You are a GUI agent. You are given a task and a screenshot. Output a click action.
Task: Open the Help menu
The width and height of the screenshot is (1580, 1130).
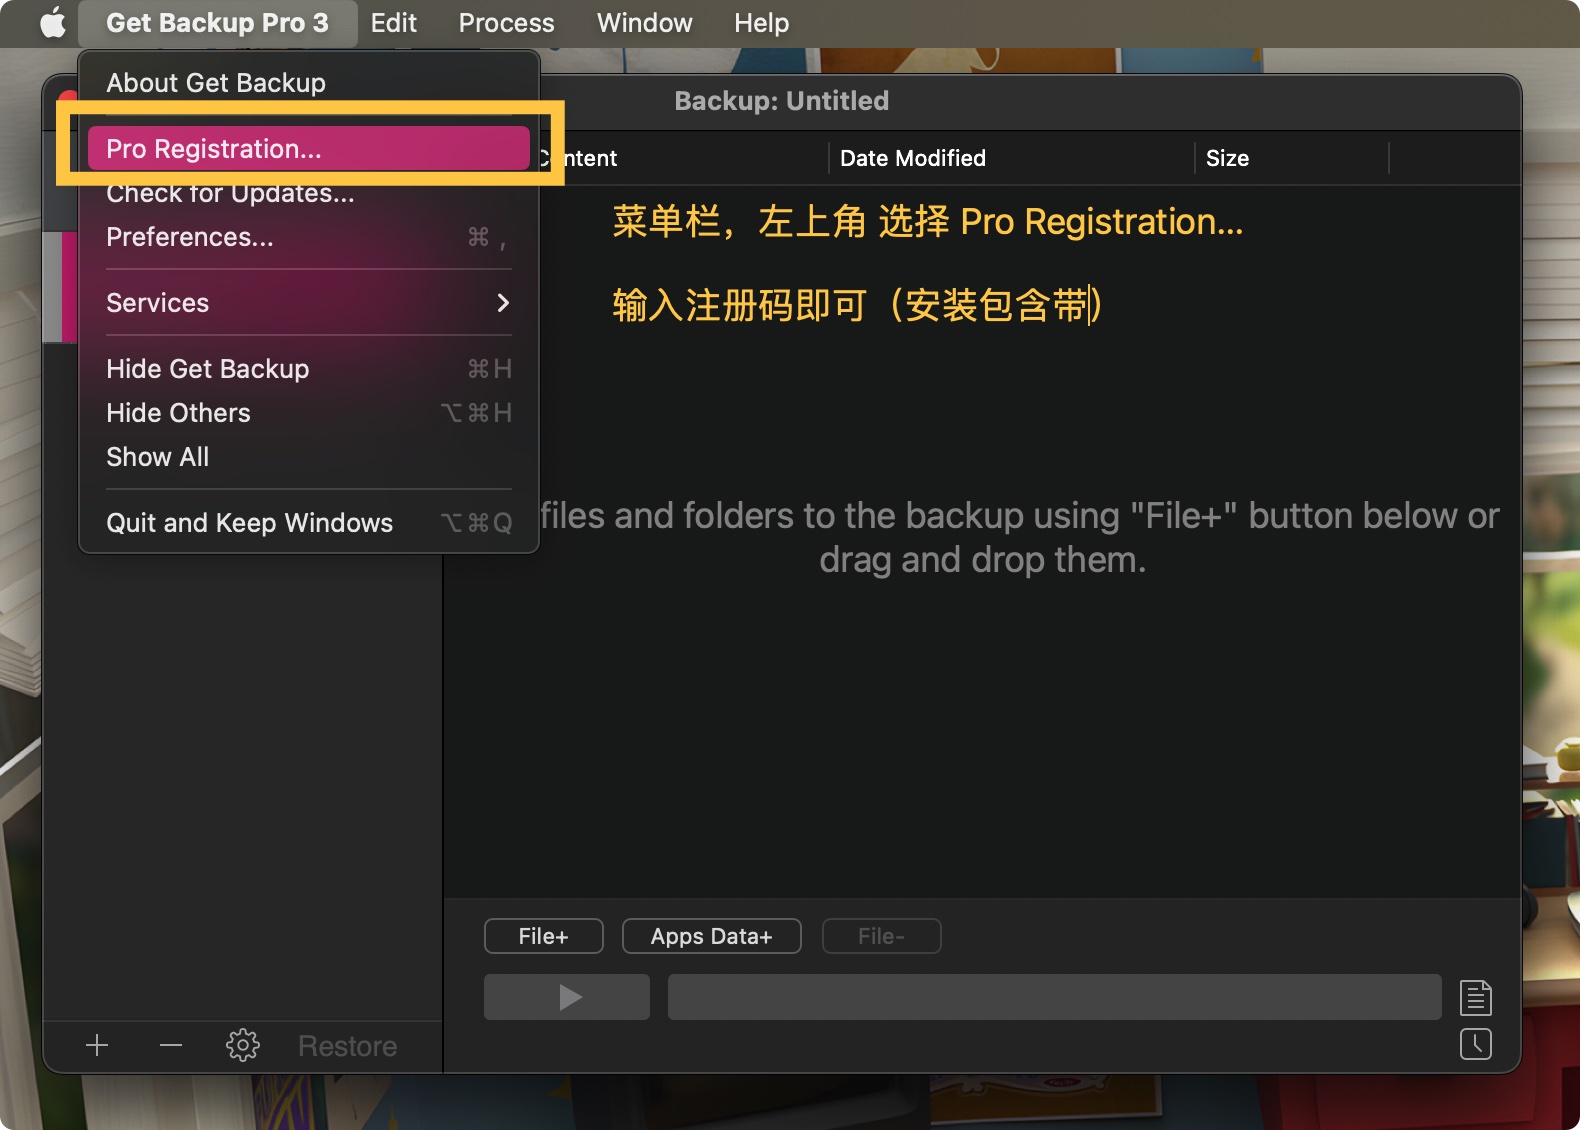[761, 22]
